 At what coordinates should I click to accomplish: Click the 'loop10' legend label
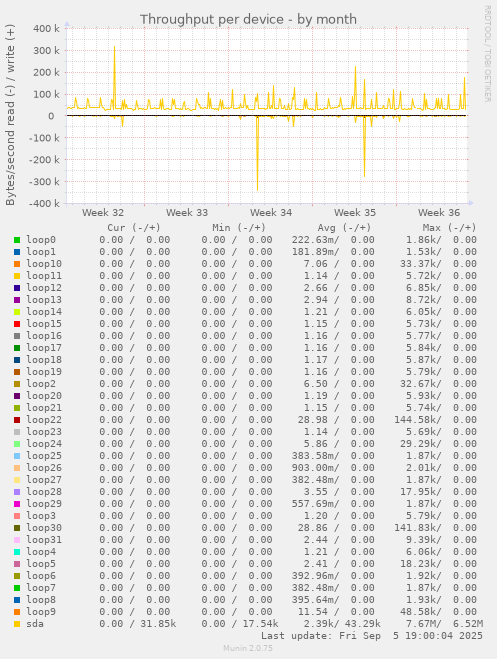click(x=44, y=264)
